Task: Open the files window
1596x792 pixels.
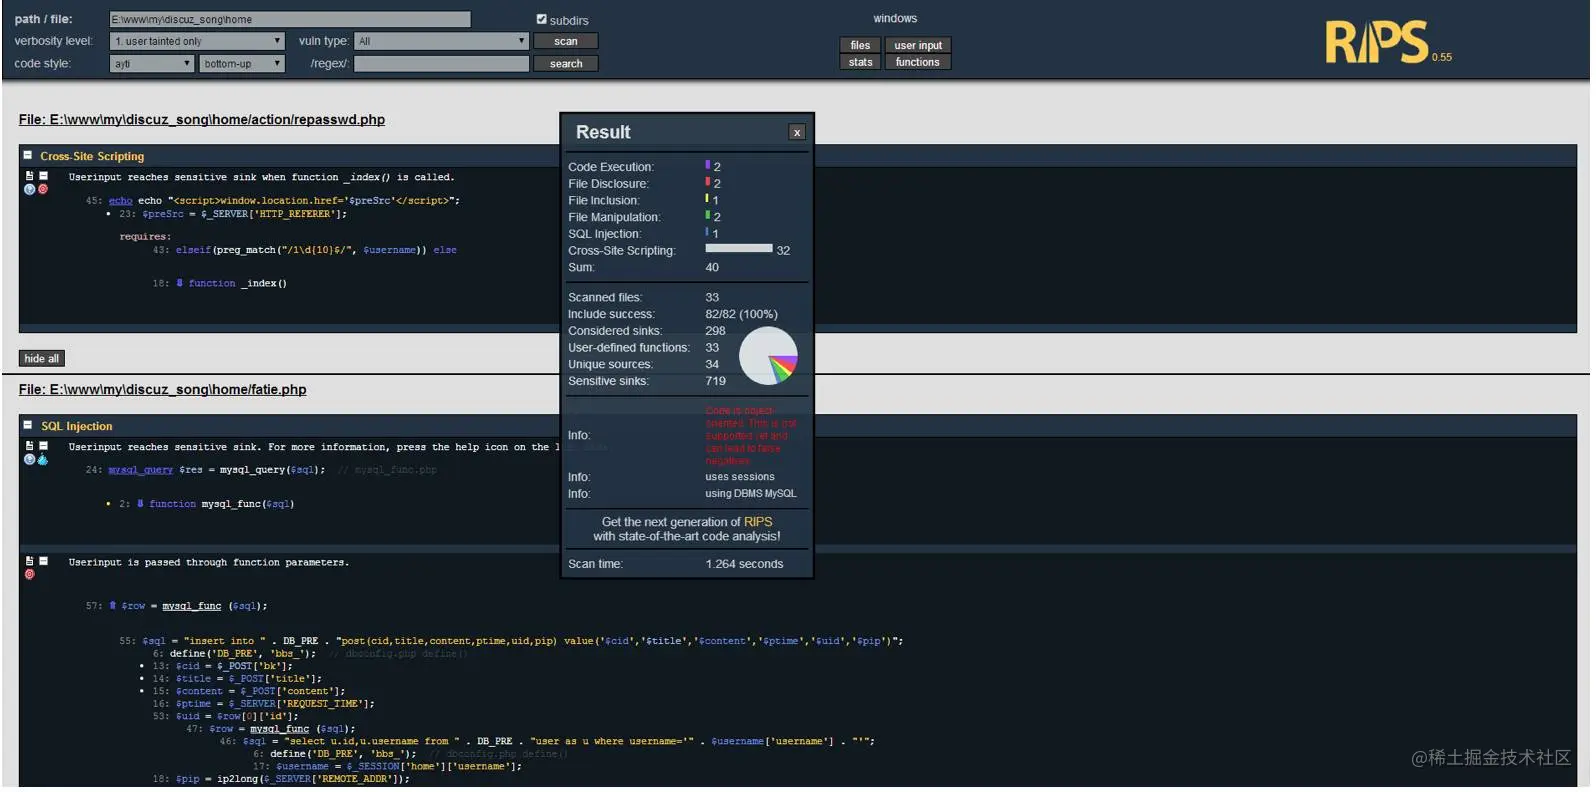Action: [x=860, y=45]
